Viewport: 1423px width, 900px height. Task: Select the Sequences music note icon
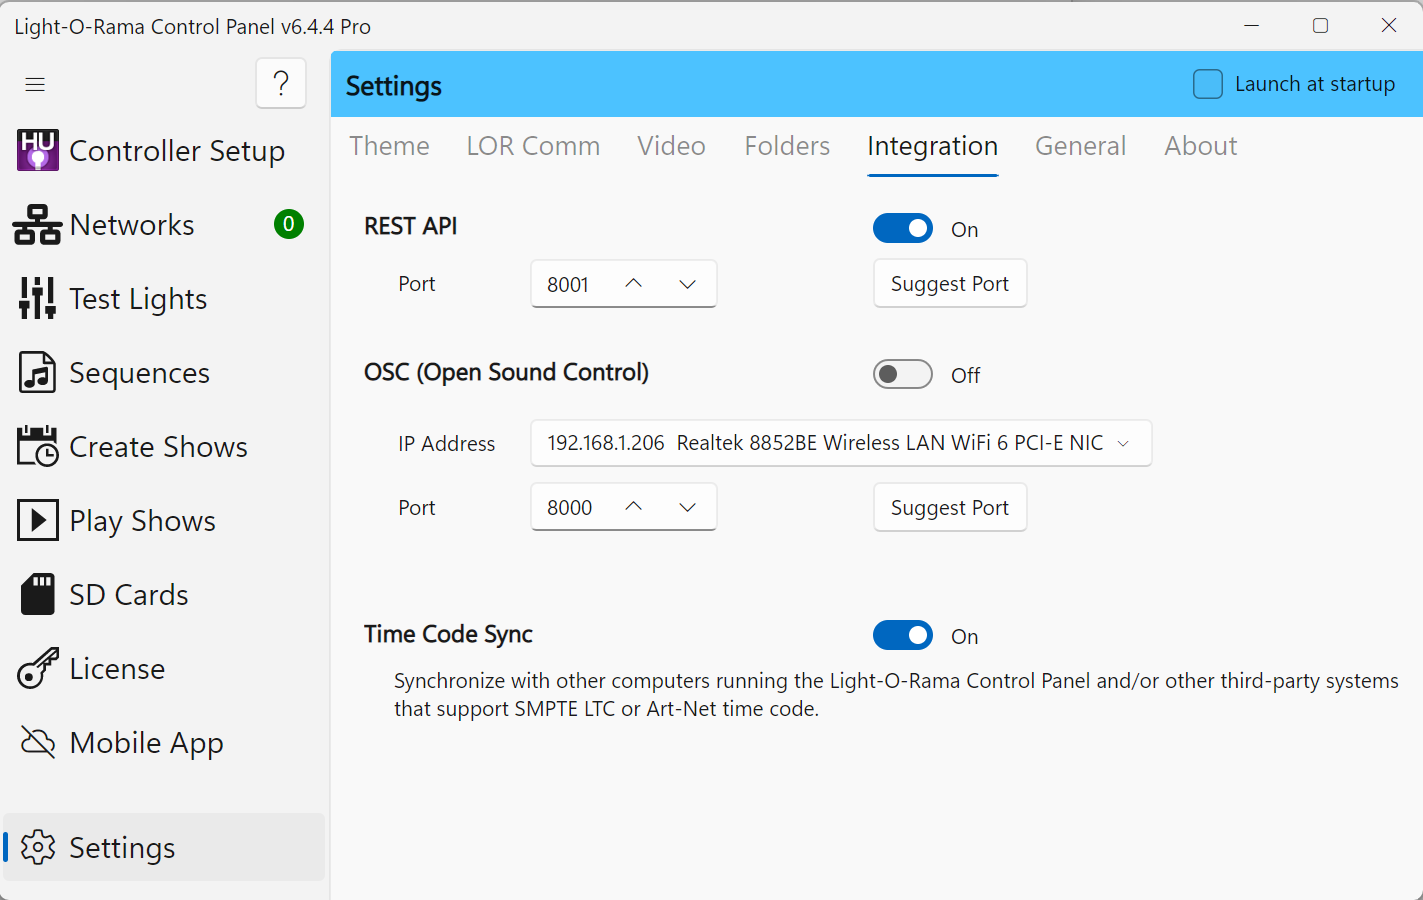[x=38, y=373]
